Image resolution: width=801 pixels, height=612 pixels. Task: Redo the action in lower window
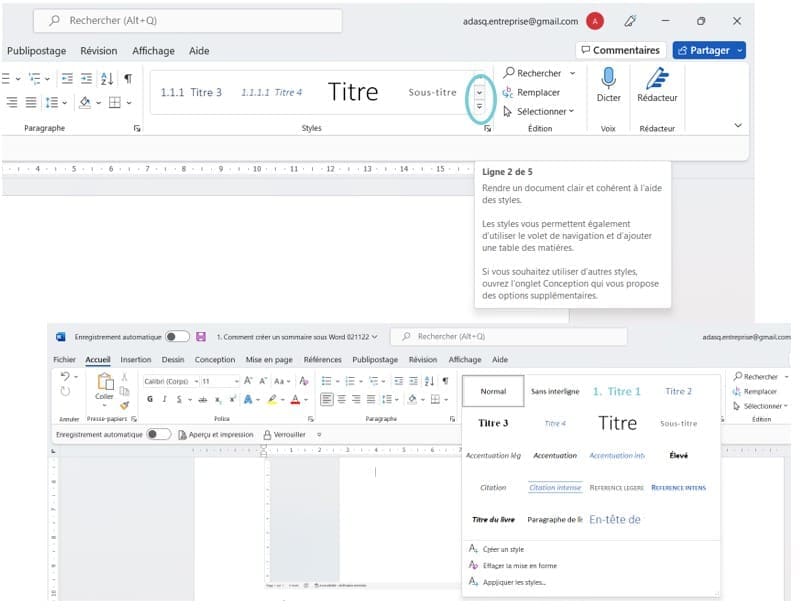pos(65,391)
